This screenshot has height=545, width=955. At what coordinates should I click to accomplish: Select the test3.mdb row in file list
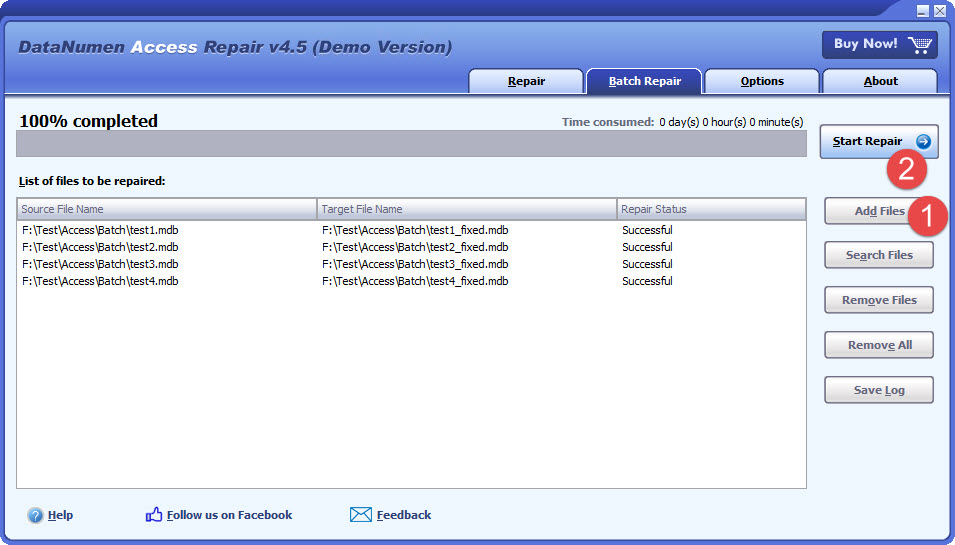click(x=100, y=264)
